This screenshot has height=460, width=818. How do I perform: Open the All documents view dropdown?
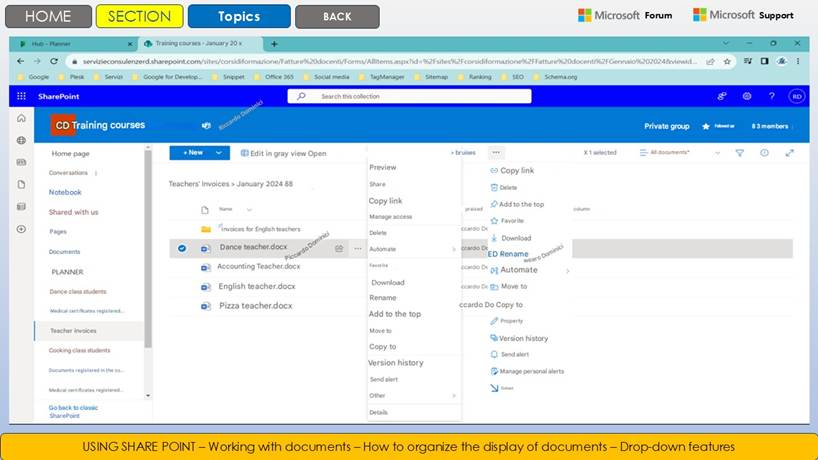pyautogui.click(x=684, y=153)
